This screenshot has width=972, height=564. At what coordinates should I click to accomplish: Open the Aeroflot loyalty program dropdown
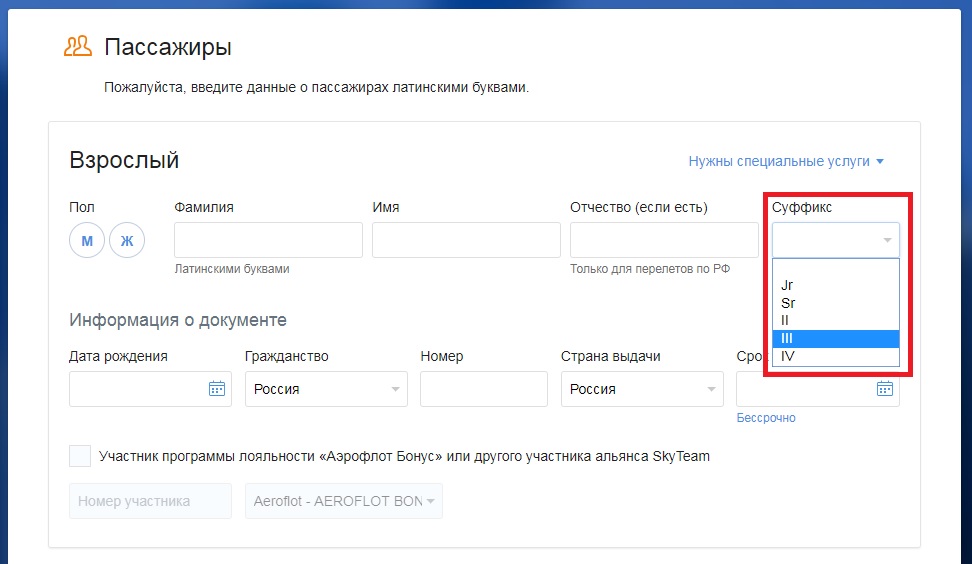343,501
